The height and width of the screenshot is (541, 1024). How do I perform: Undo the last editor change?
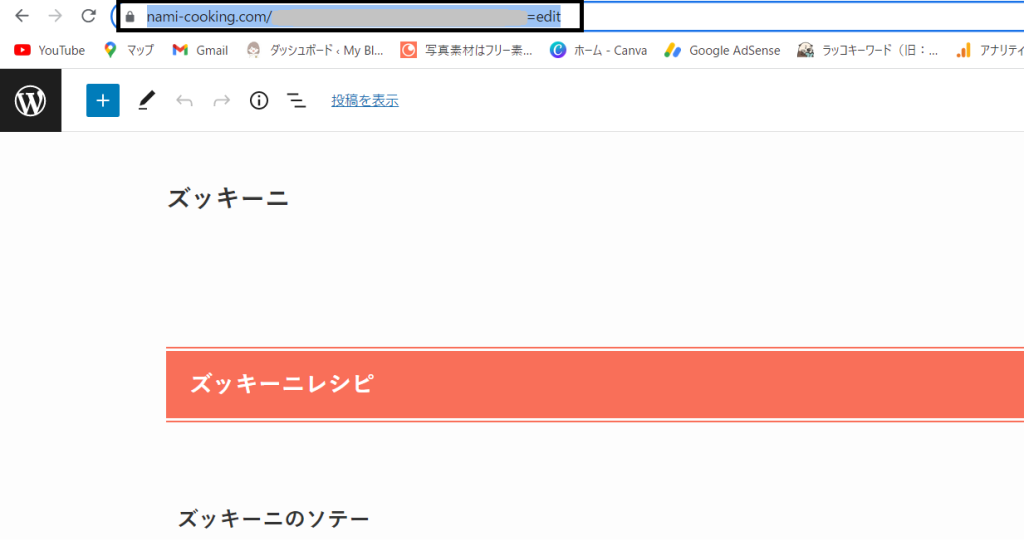click(184, 100)
